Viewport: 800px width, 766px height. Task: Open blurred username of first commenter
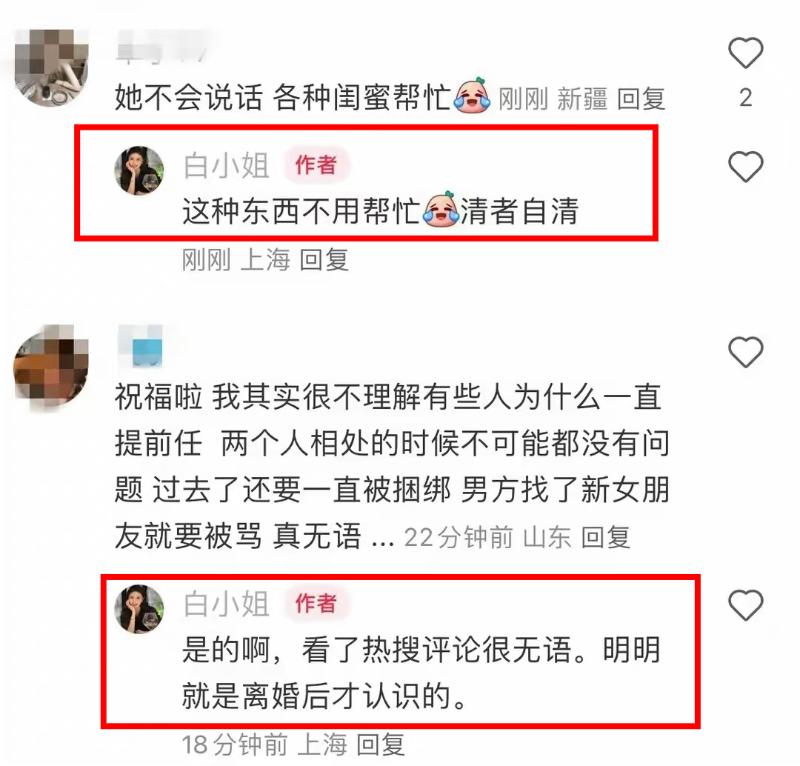tap(163, 48)
